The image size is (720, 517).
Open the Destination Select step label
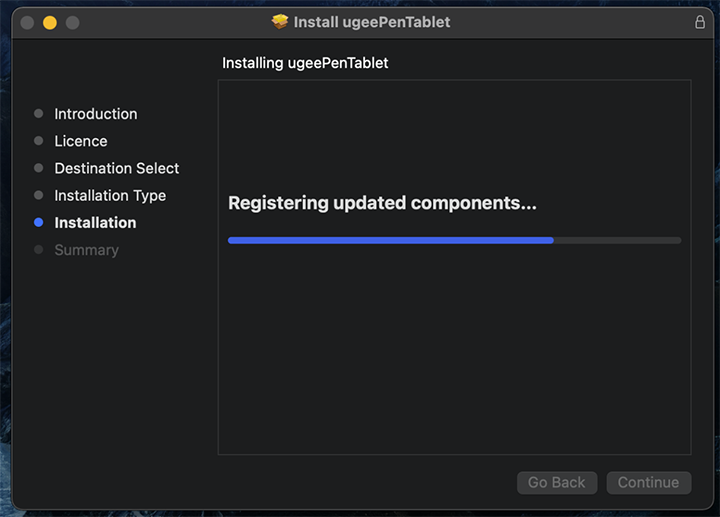click(x=117, y=168)
